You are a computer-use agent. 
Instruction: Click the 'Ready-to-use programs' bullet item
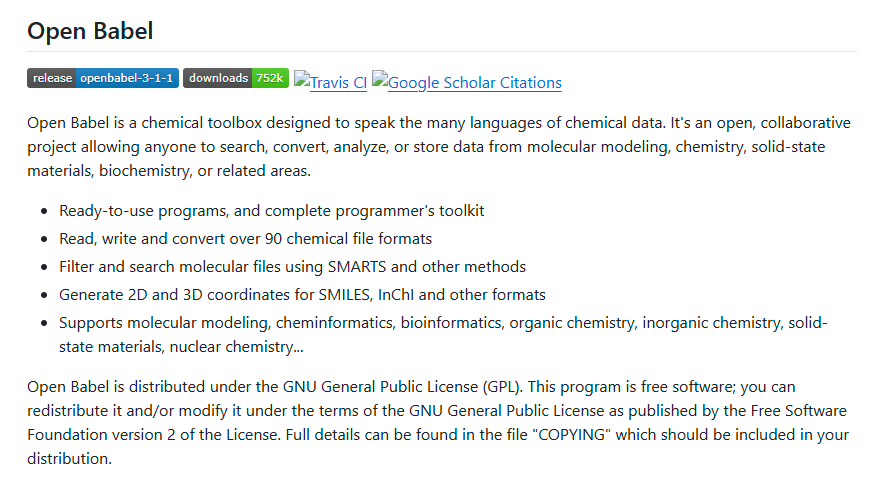coord(272,211)
